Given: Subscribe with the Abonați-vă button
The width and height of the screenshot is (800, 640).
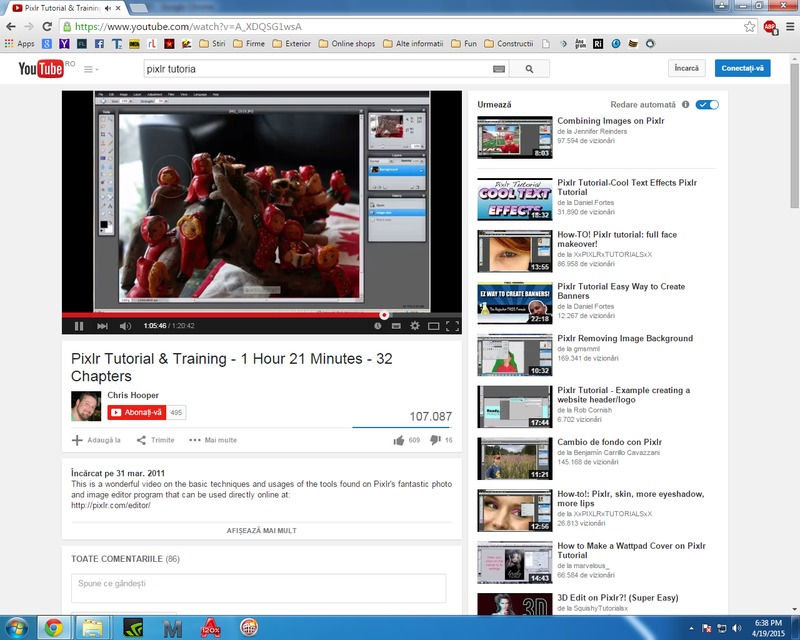Looking at the screenshot, I should (137, 412).
